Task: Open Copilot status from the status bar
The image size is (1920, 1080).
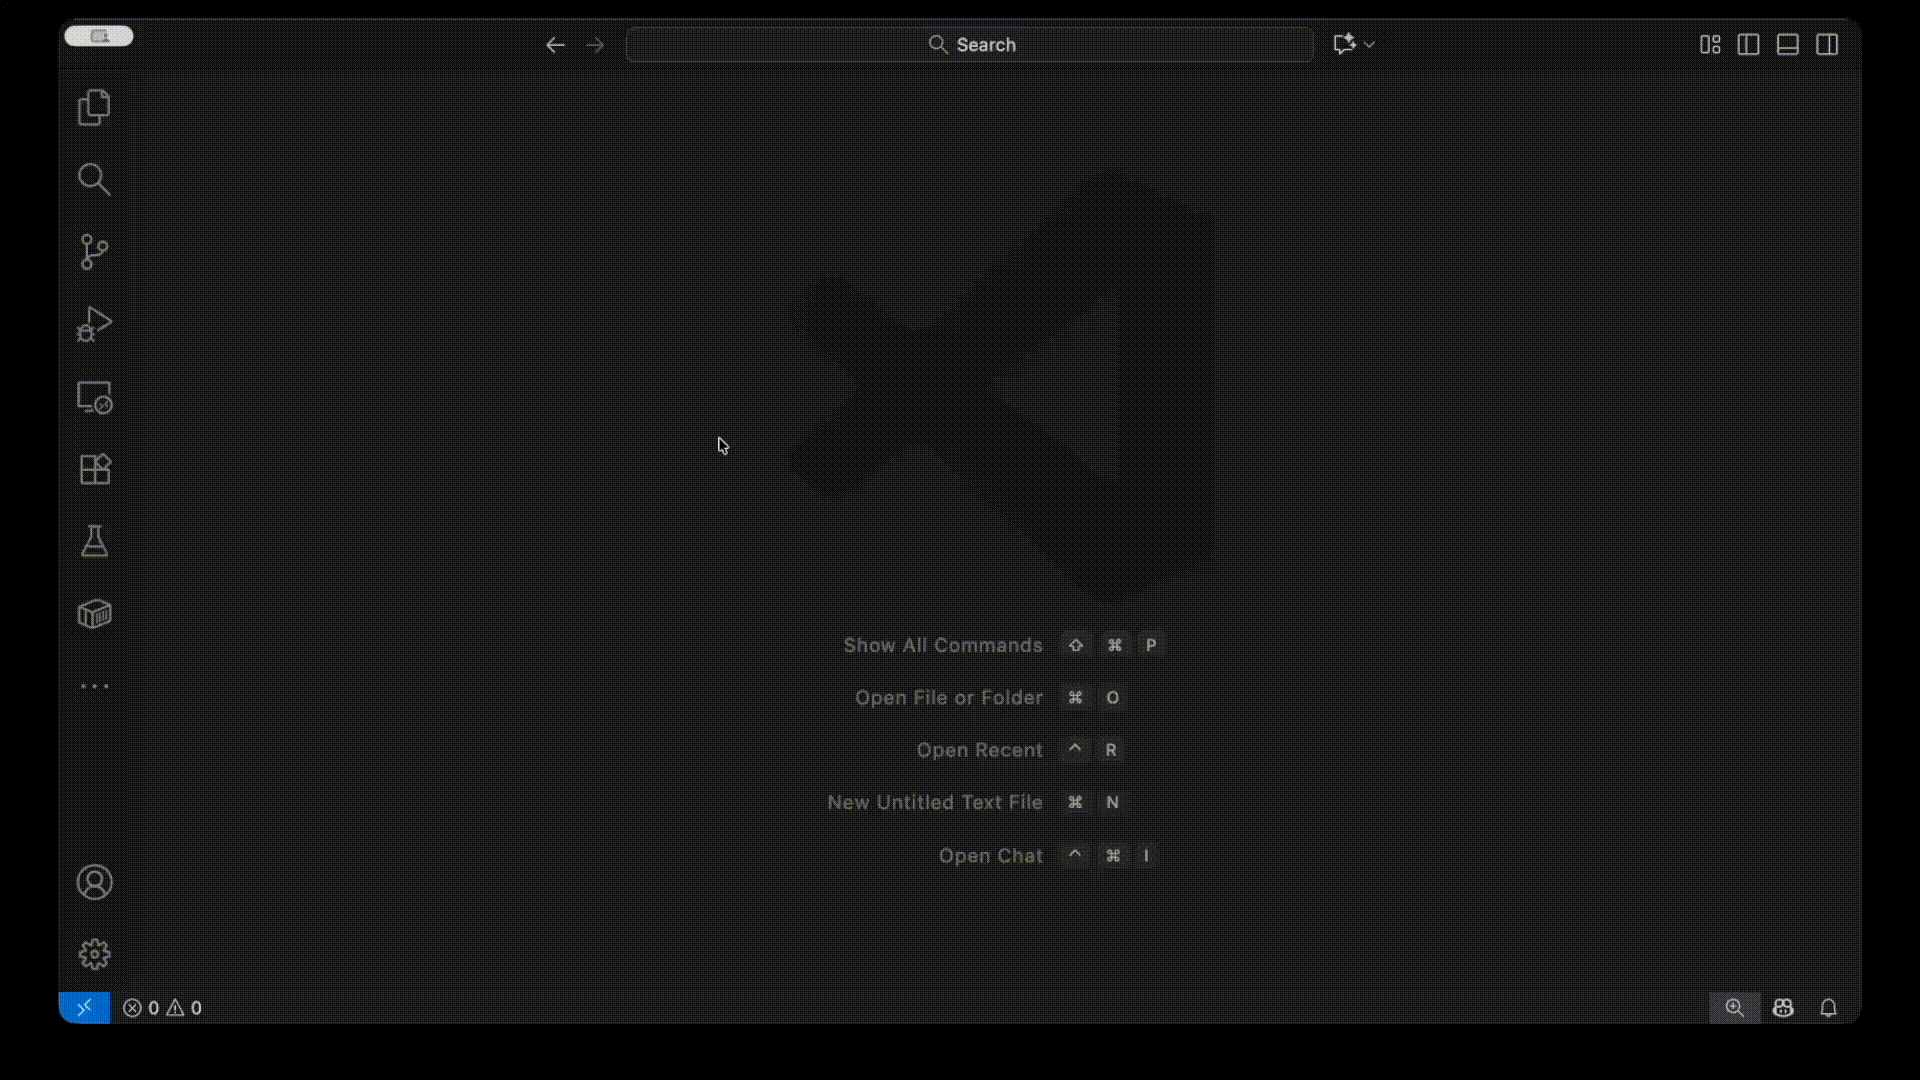Action: [x=1784, y=1008]
